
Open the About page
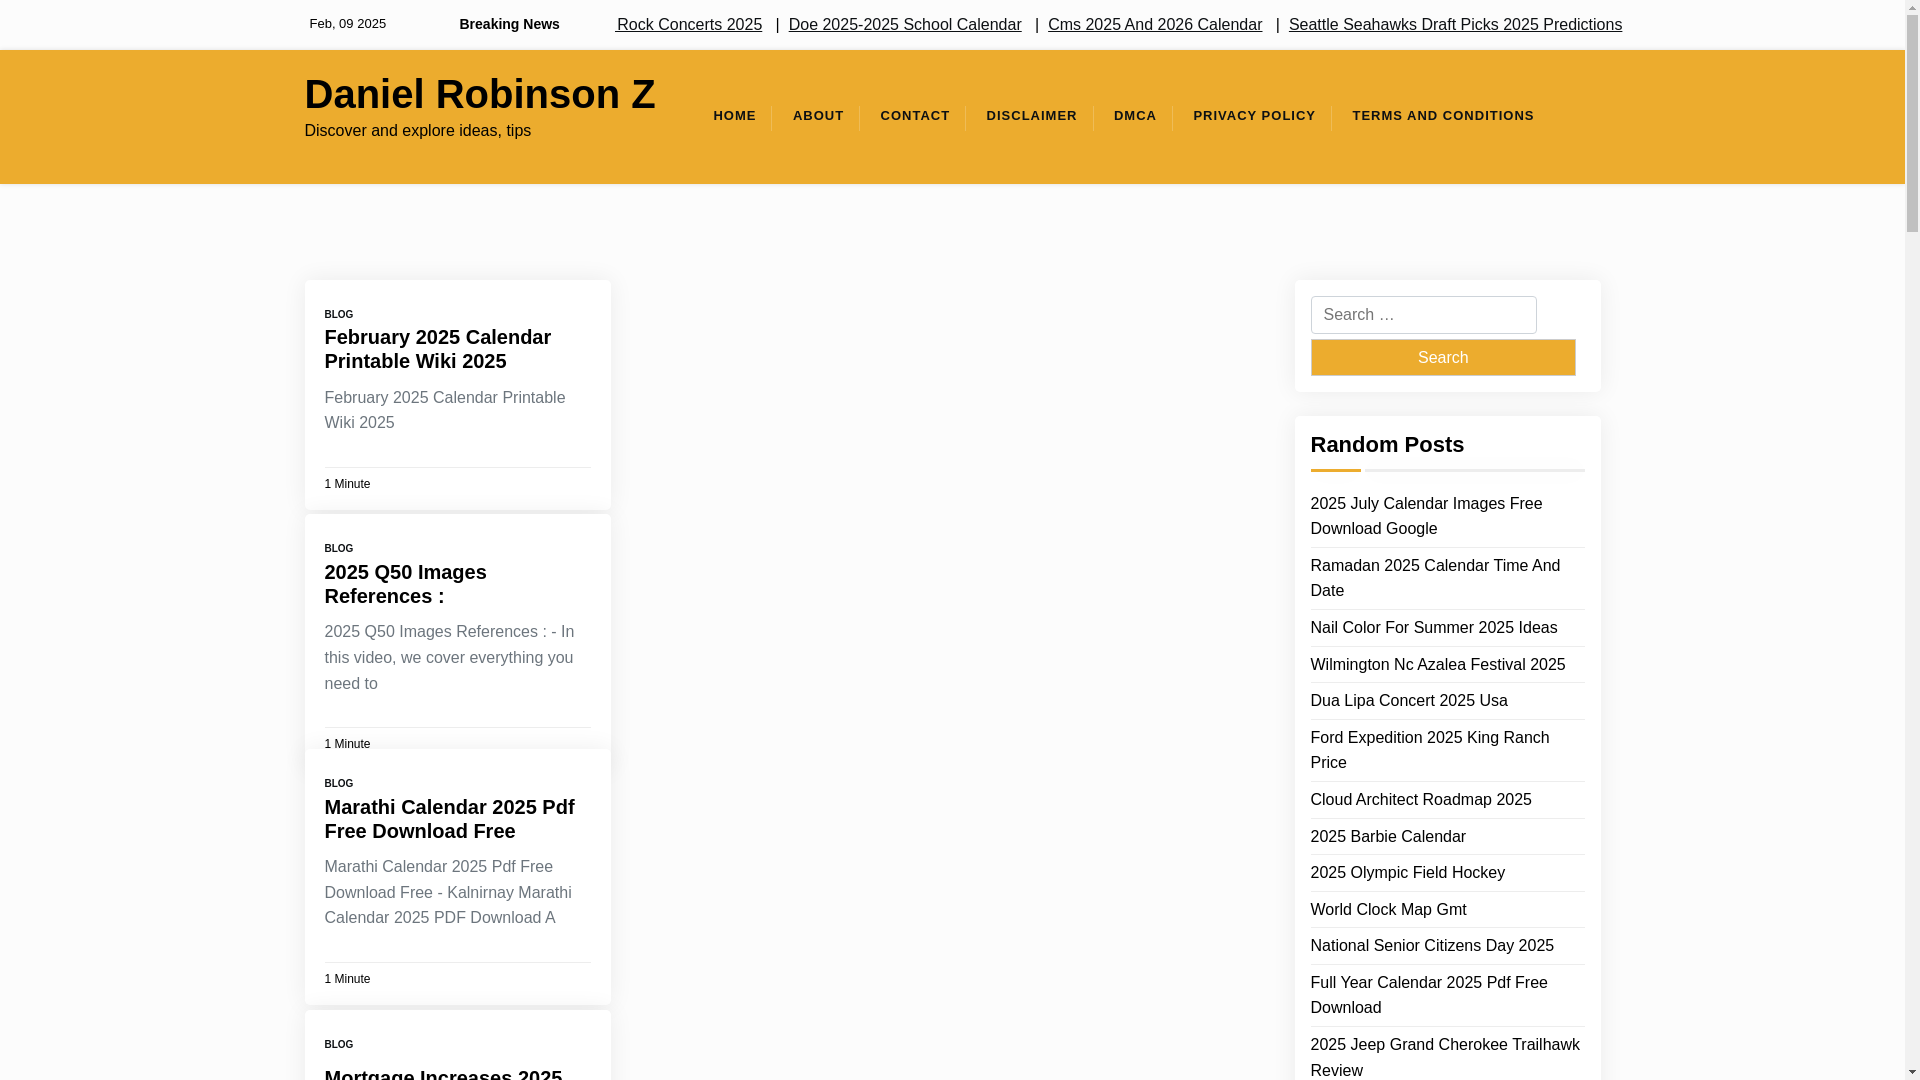(818, 116)
